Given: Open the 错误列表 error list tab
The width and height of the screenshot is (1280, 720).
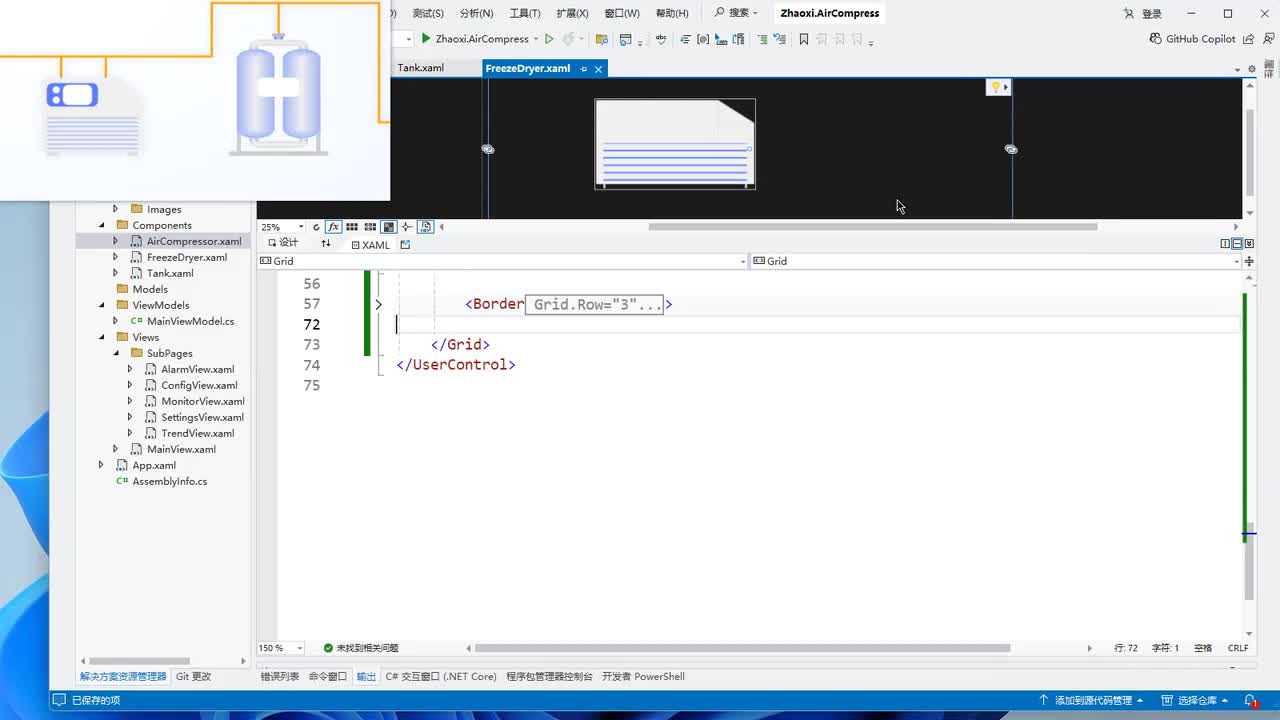Looking at the screenshot, I should 280,677.
